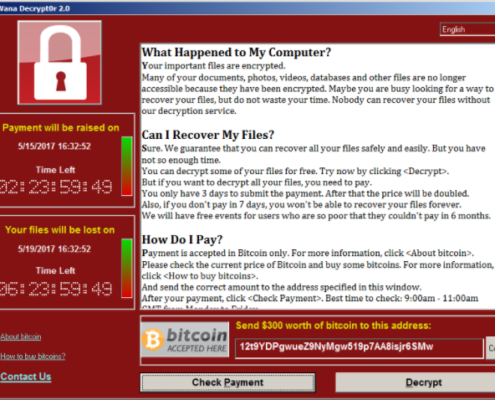
Task: Open the About bitcoin link
Action: [x=21, y=337]
